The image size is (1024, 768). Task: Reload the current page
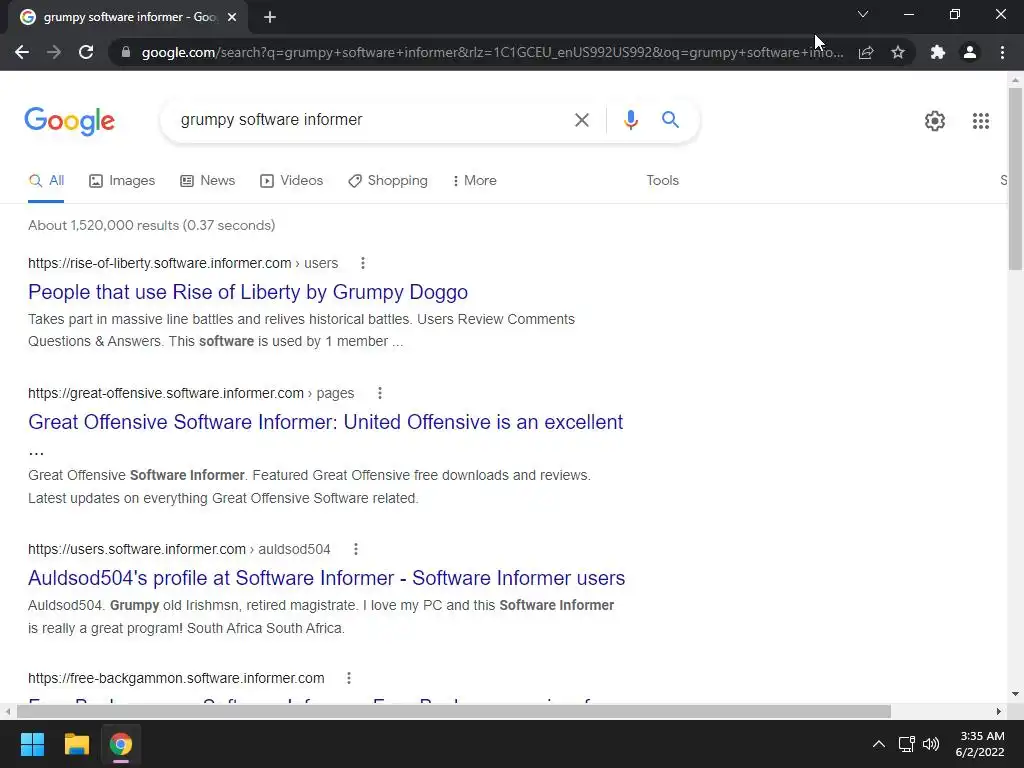86,52
